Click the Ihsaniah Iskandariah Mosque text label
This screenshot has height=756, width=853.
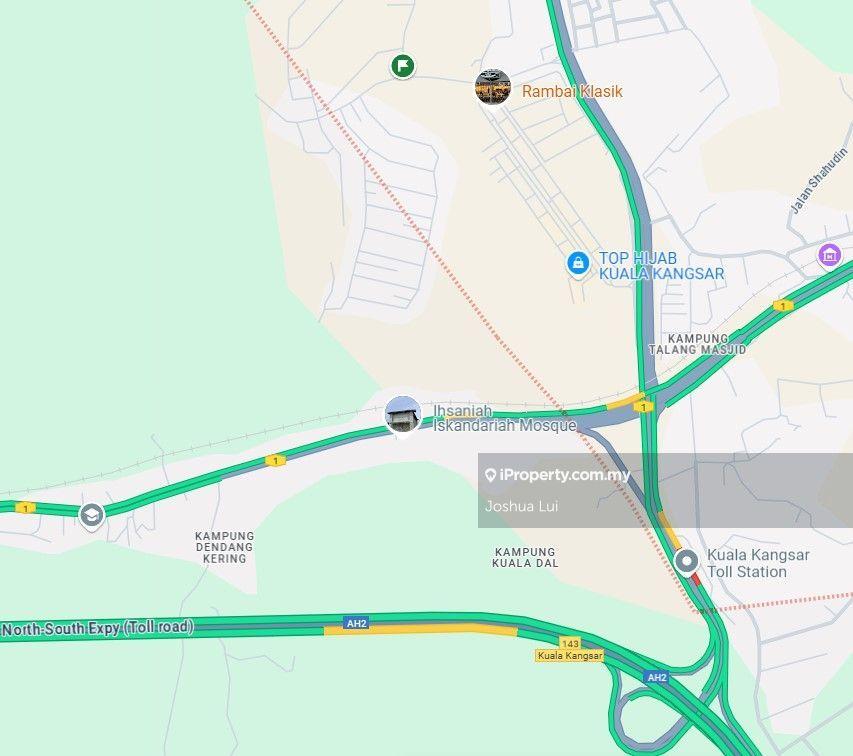point(504,418)
